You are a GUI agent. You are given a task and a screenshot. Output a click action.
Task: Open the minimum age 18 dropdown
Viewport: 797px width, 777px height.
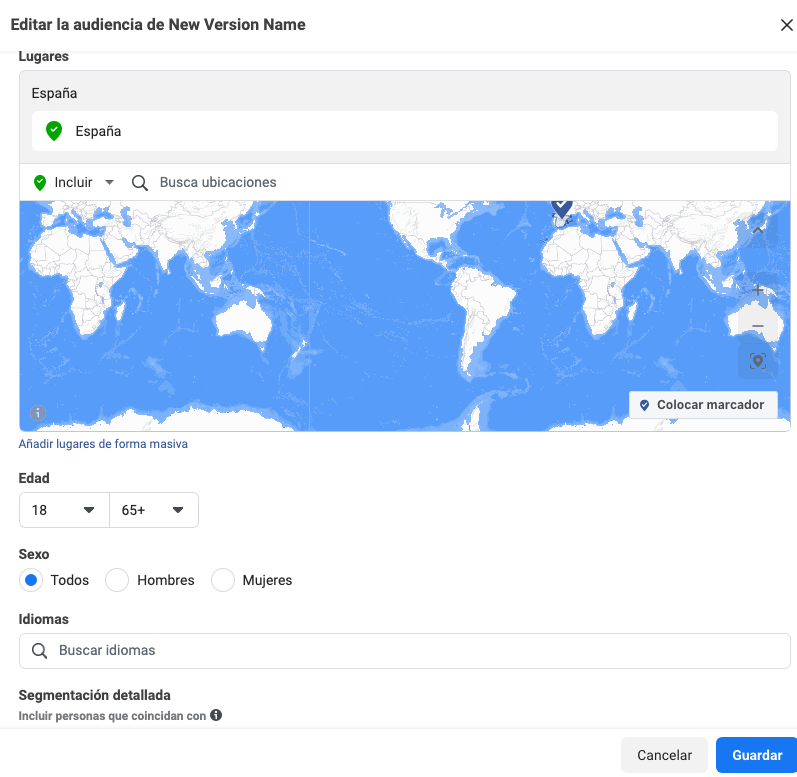(x=64, y=510)
